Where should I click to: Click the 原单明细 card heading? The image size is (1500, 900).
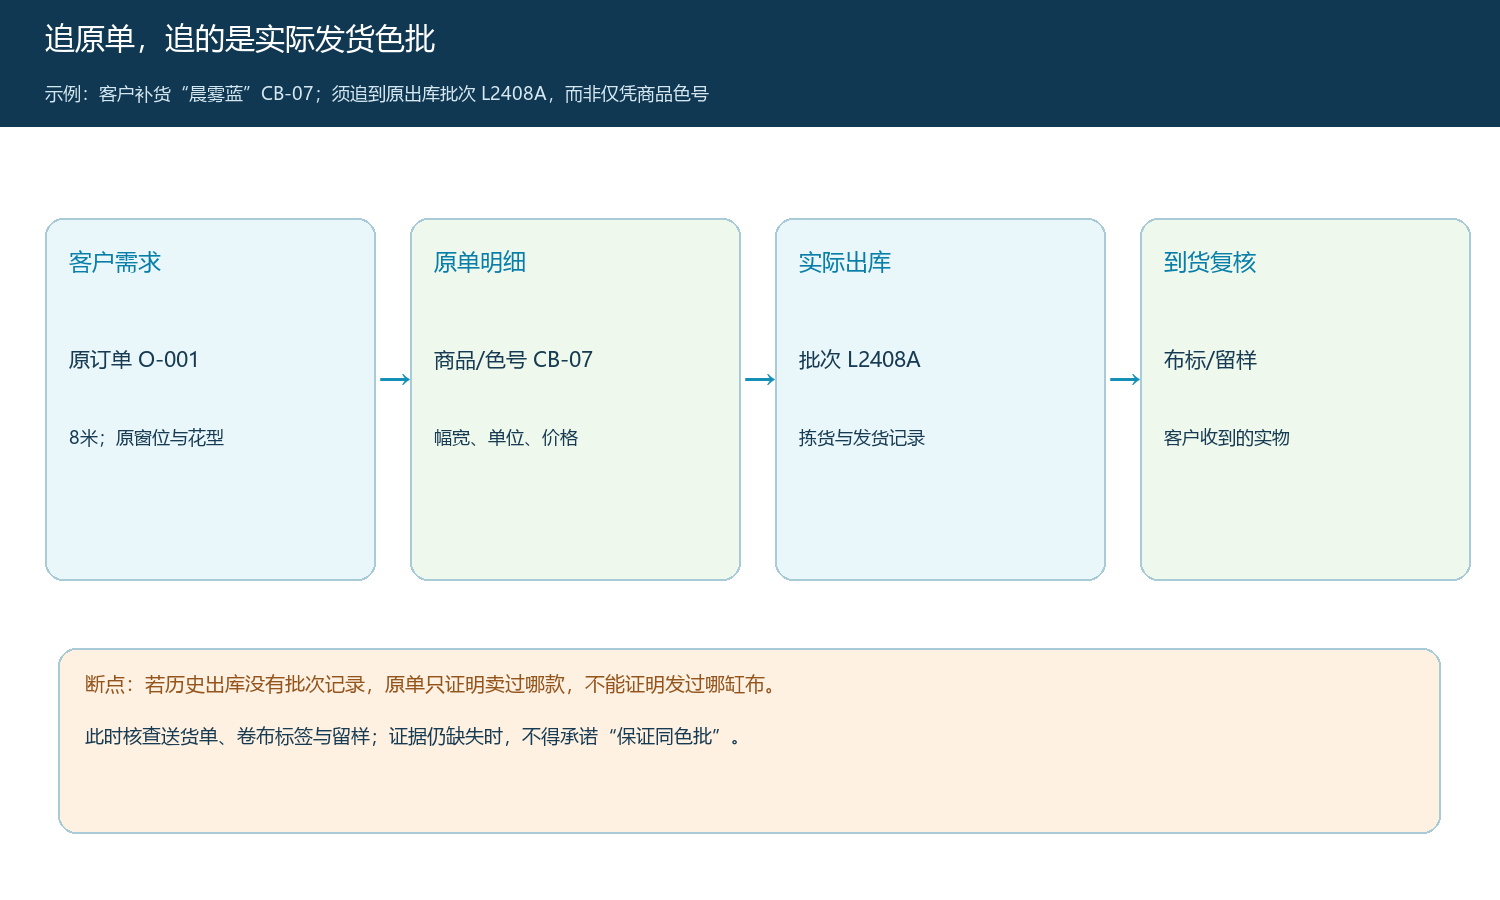pos(480,262)
